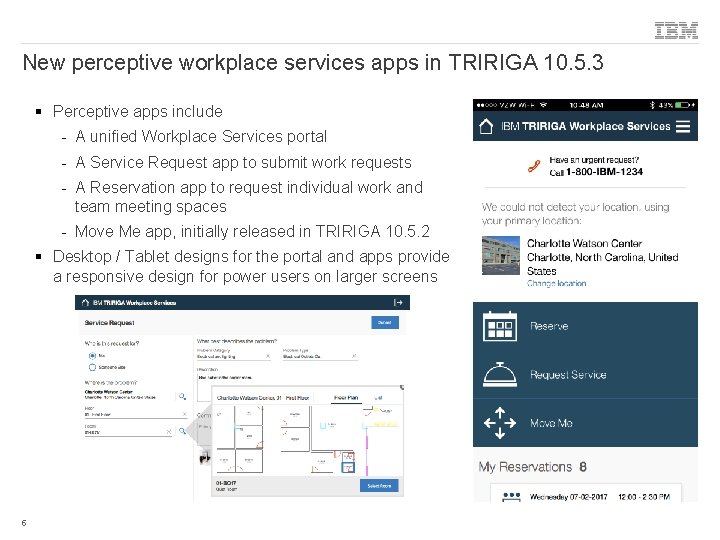Open the Reserve menu item
The width and height of the screenshot is (720, 540).
585,326
